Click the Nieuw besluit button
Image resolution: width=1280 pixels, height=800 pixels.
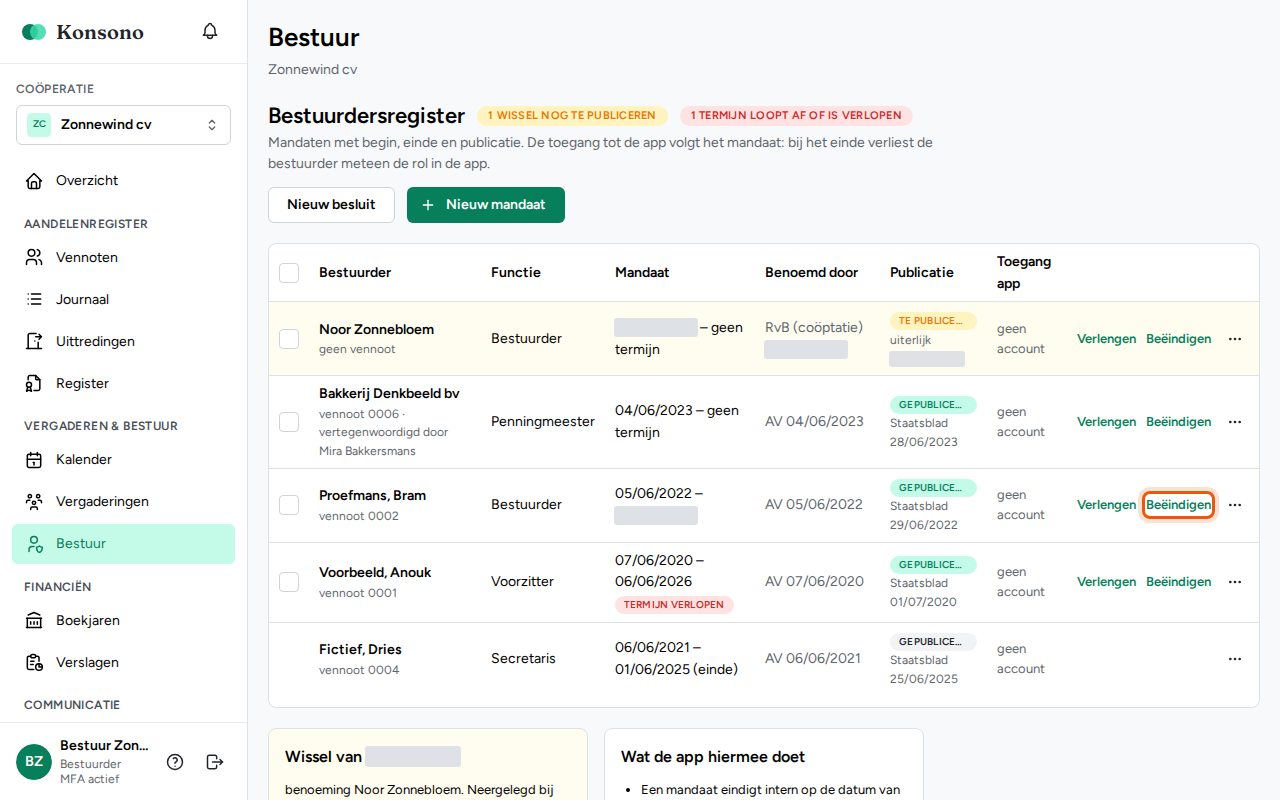pyautogui.click(x=331, y=205)
